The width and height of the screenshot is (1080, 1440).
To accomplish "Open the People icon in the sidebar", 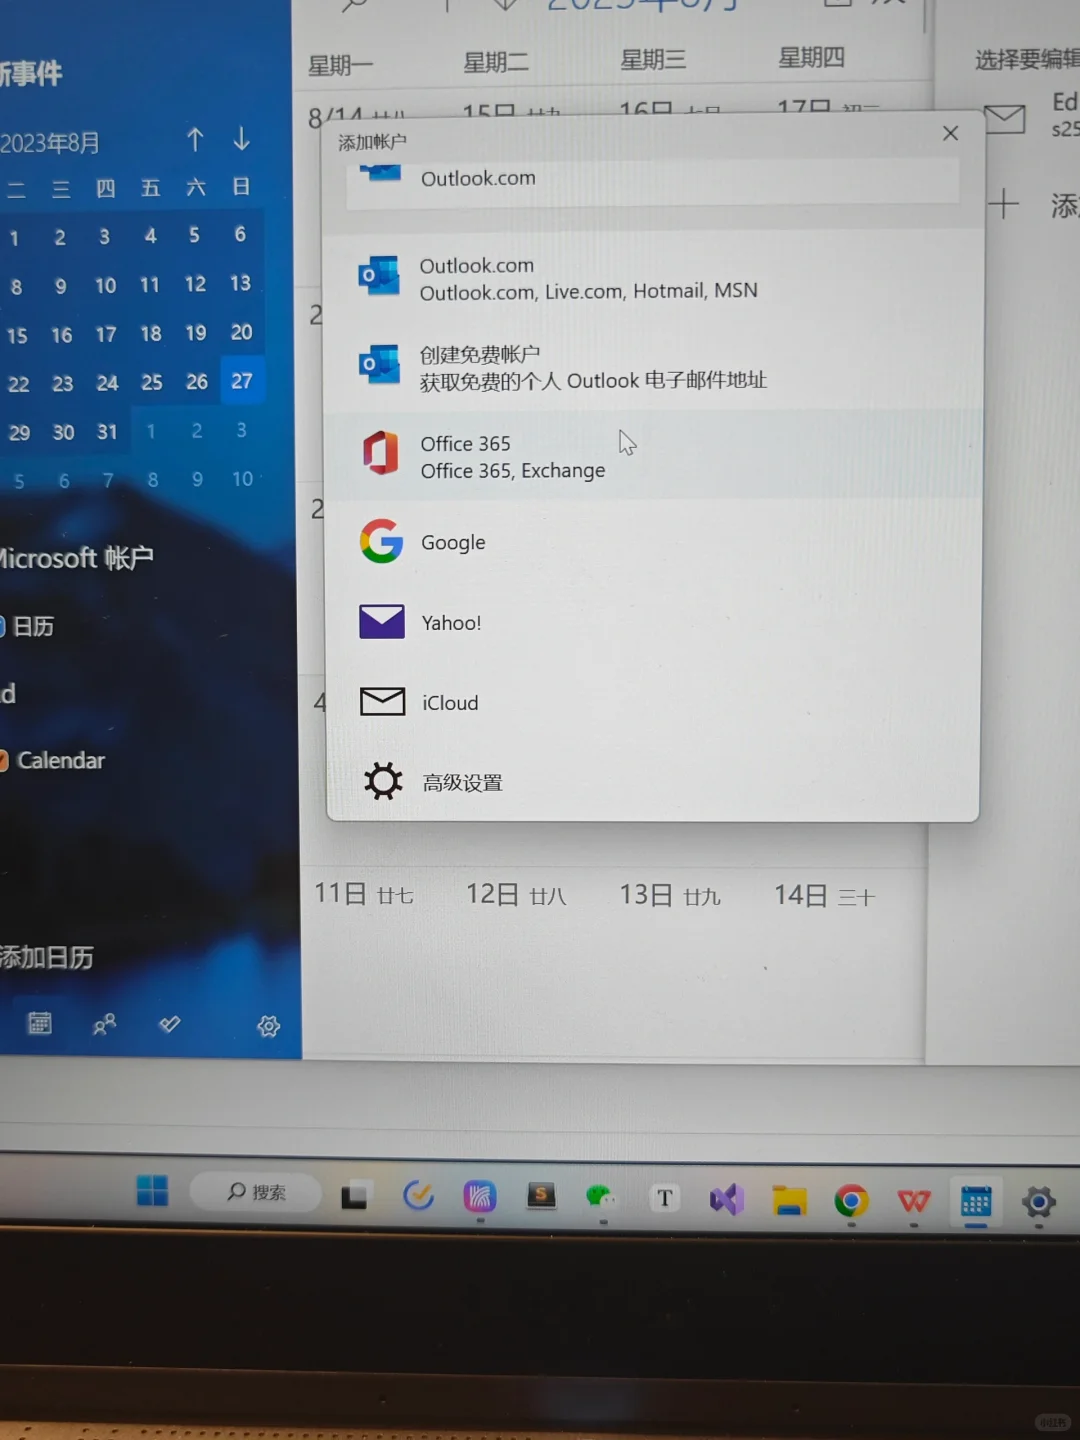I will 104,1024.
